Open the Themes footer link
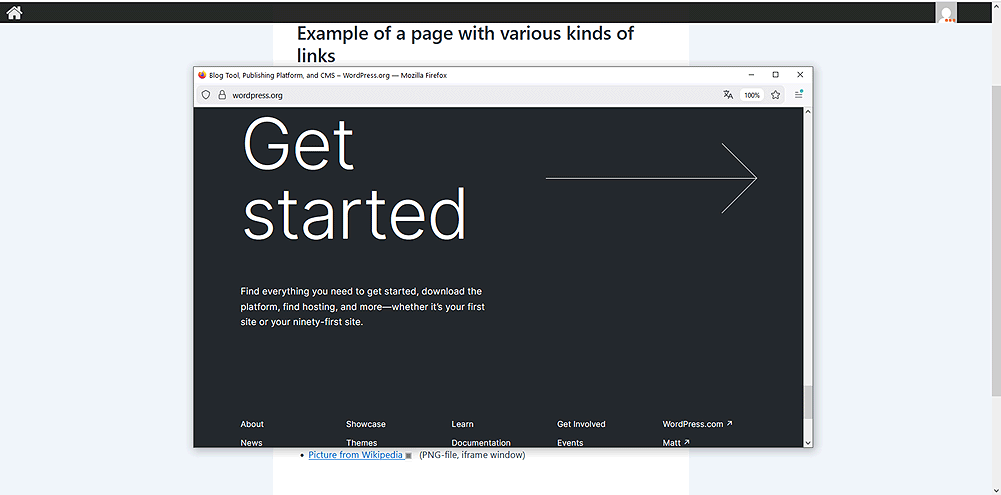The height and width of the screenshot is (495, 1001). 361,443
